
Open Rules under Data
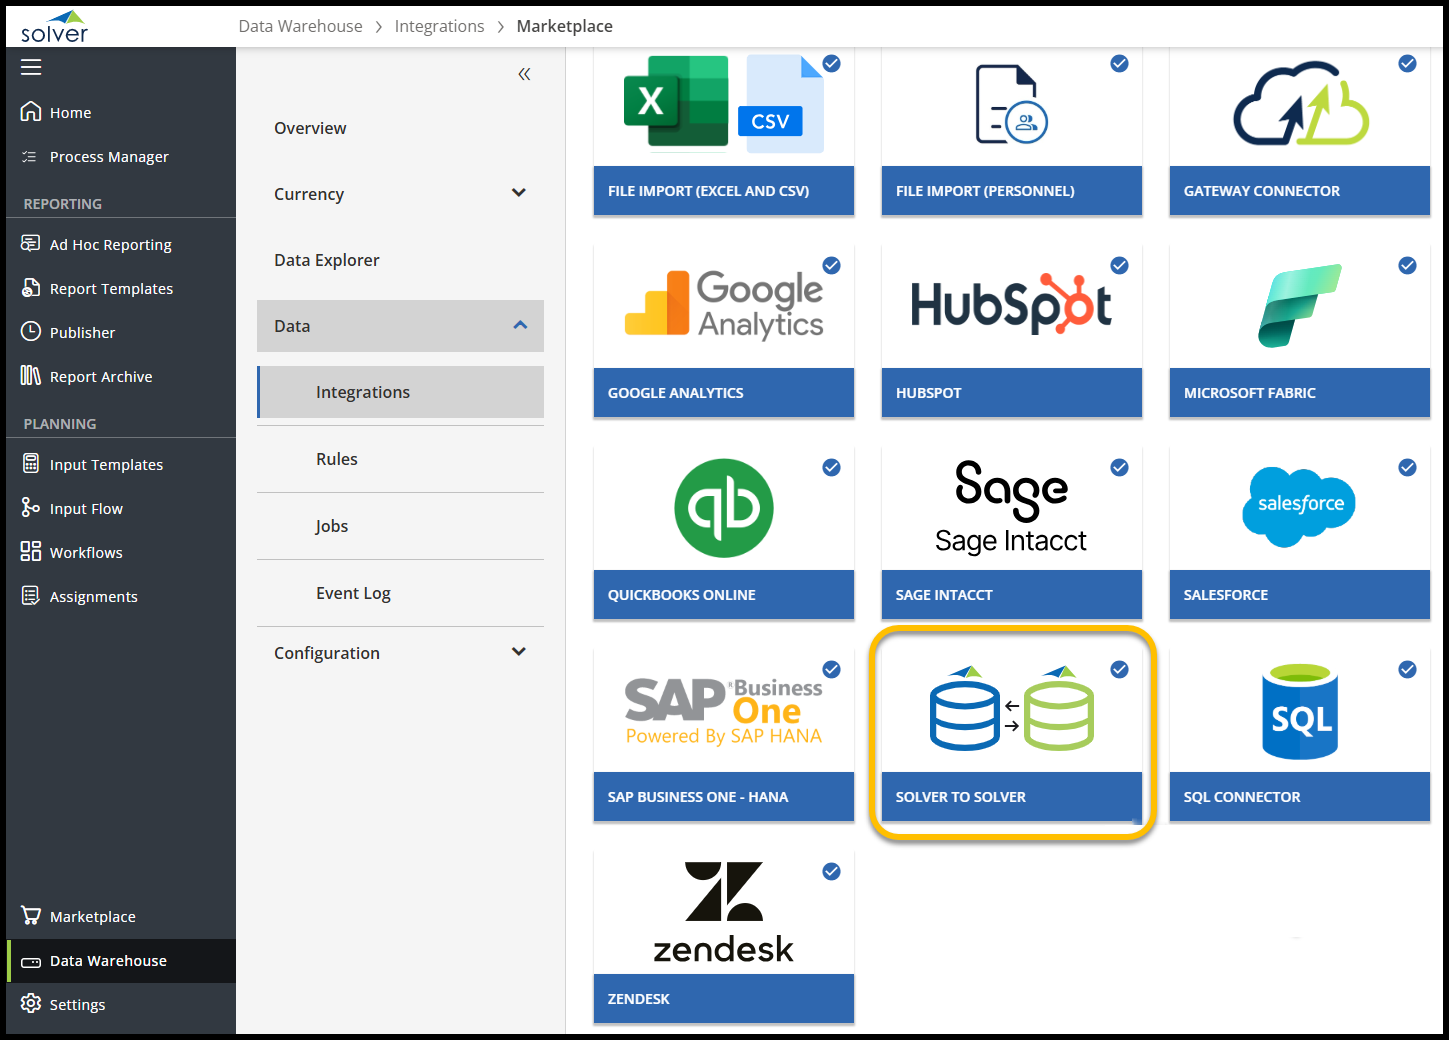pos(337,459)
